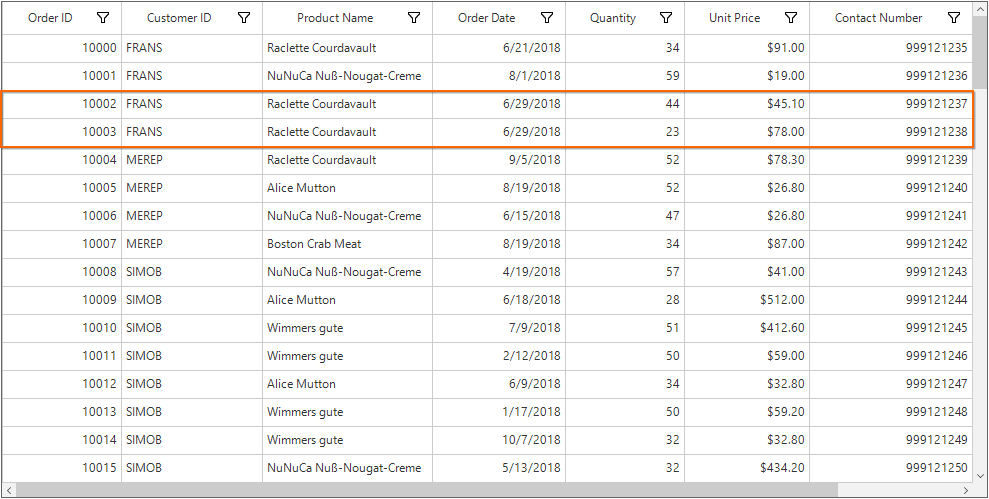Open the Order Date filter icon
Screen dimensions: 989x499
(547, 18)
